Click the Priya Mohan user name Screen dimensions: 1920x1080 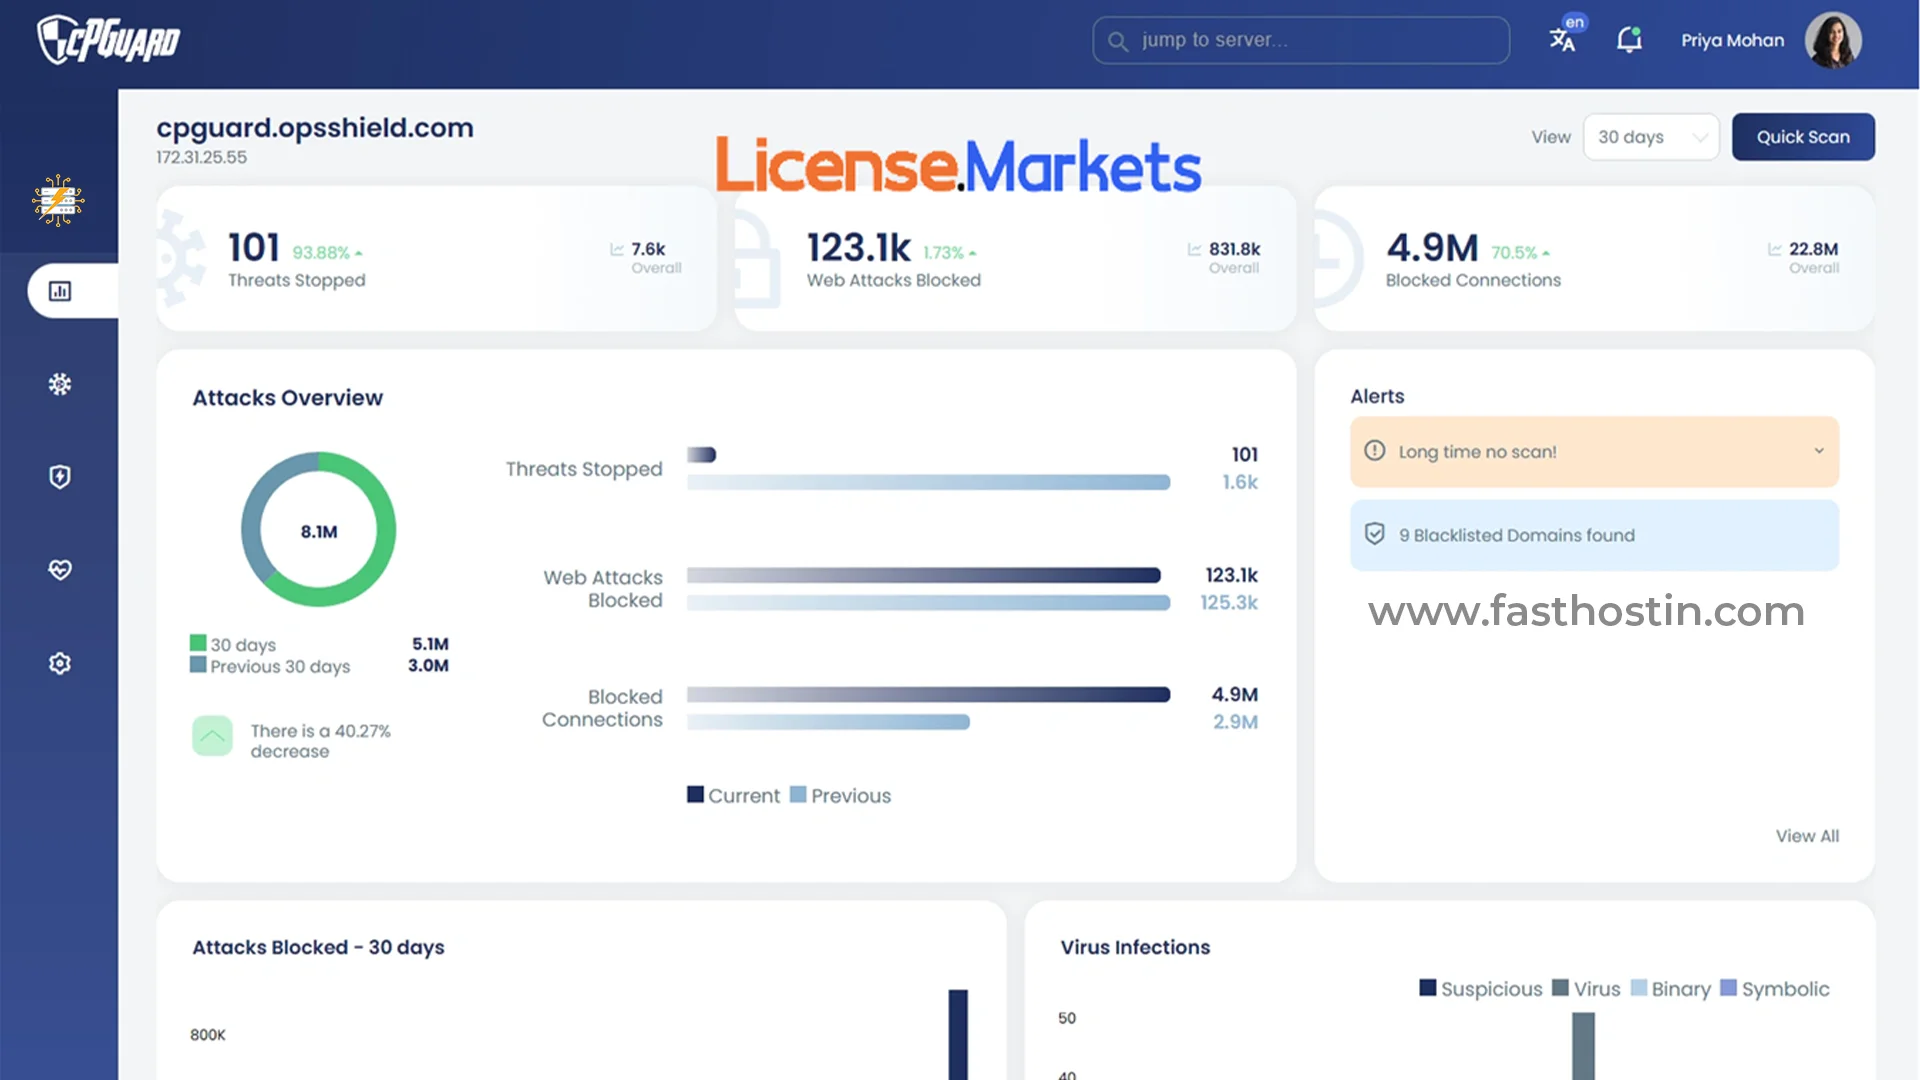coord(1732,41)
